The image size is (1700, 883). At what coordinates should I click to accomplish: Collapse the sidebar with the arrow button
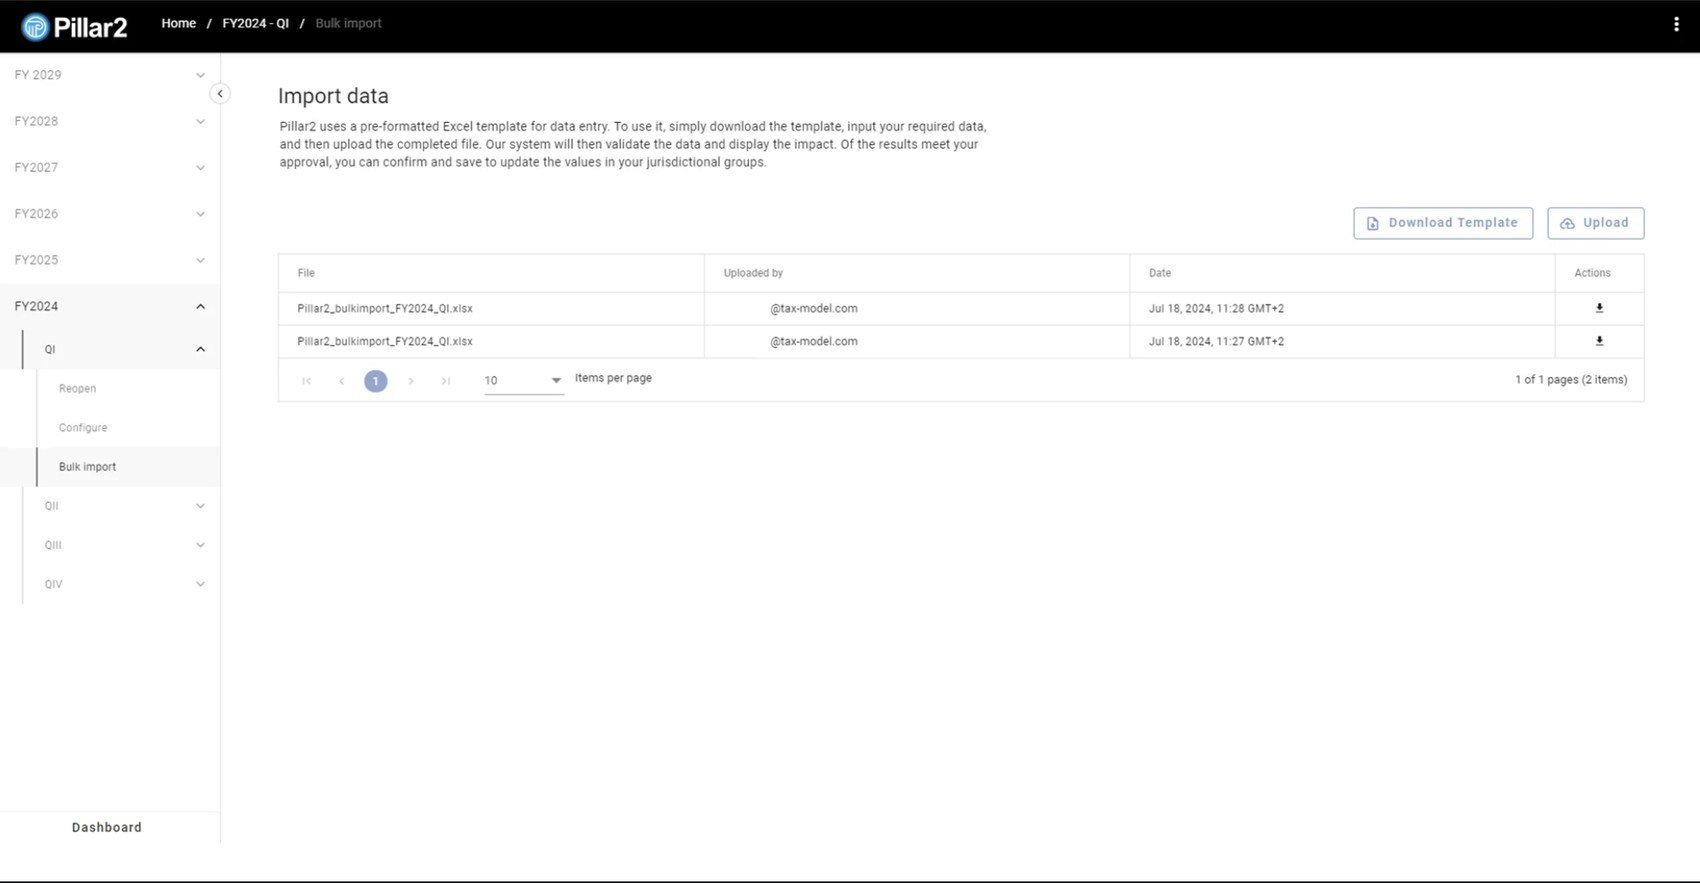[x=220, y=94]
